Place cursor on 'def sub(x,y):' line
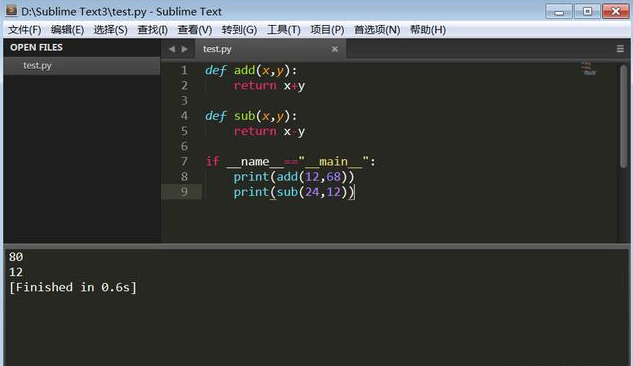The width and height of the screenshot is (633, 366). [x=251, y=116]
